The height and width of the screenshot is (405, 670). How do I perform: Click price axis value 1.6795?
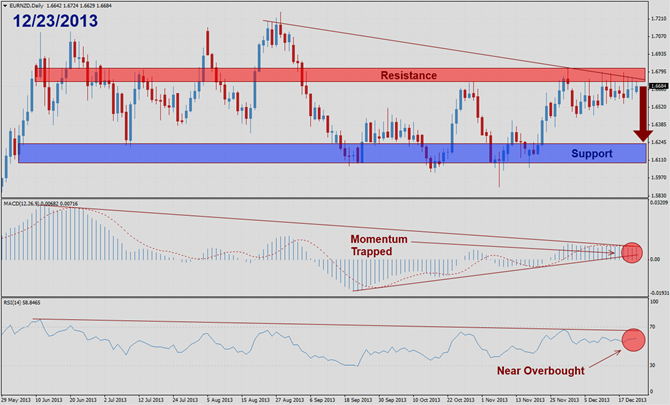point(658,72)
